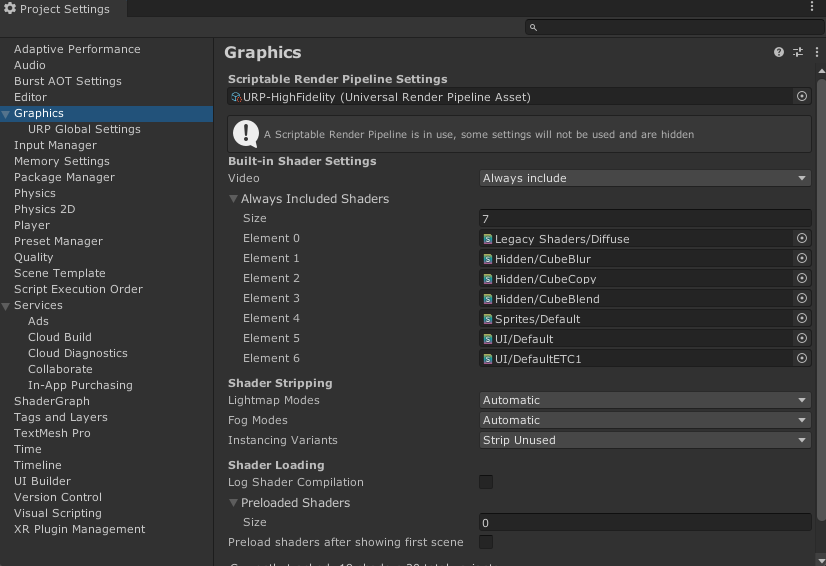The image size is (826, 566).
Task: Click object picker beside UI/DefaultETC1
Action: 801,359
